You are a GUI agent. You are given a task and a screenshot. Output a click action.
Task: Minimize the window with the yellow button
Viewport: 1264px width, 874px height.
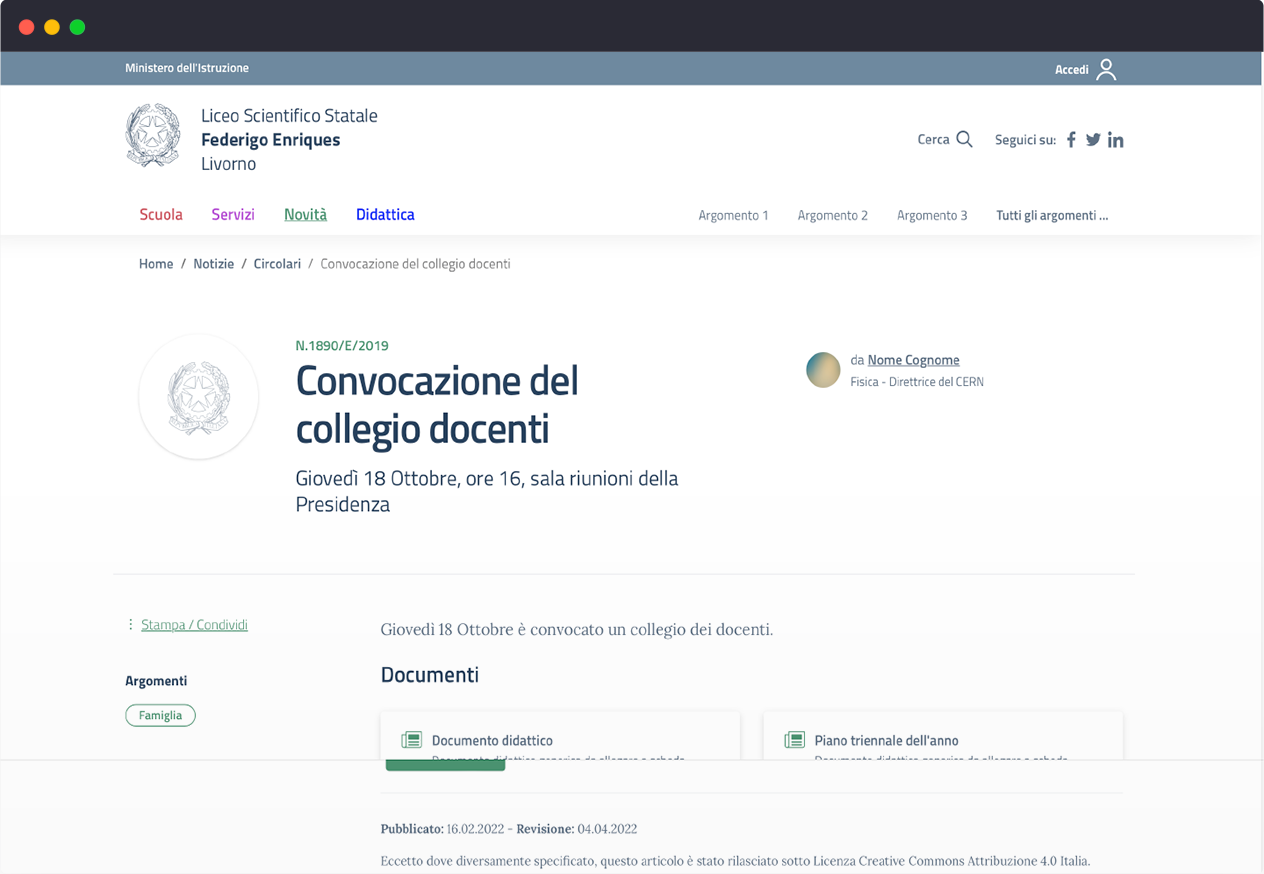pyautogui.click(x=52, y=27)
